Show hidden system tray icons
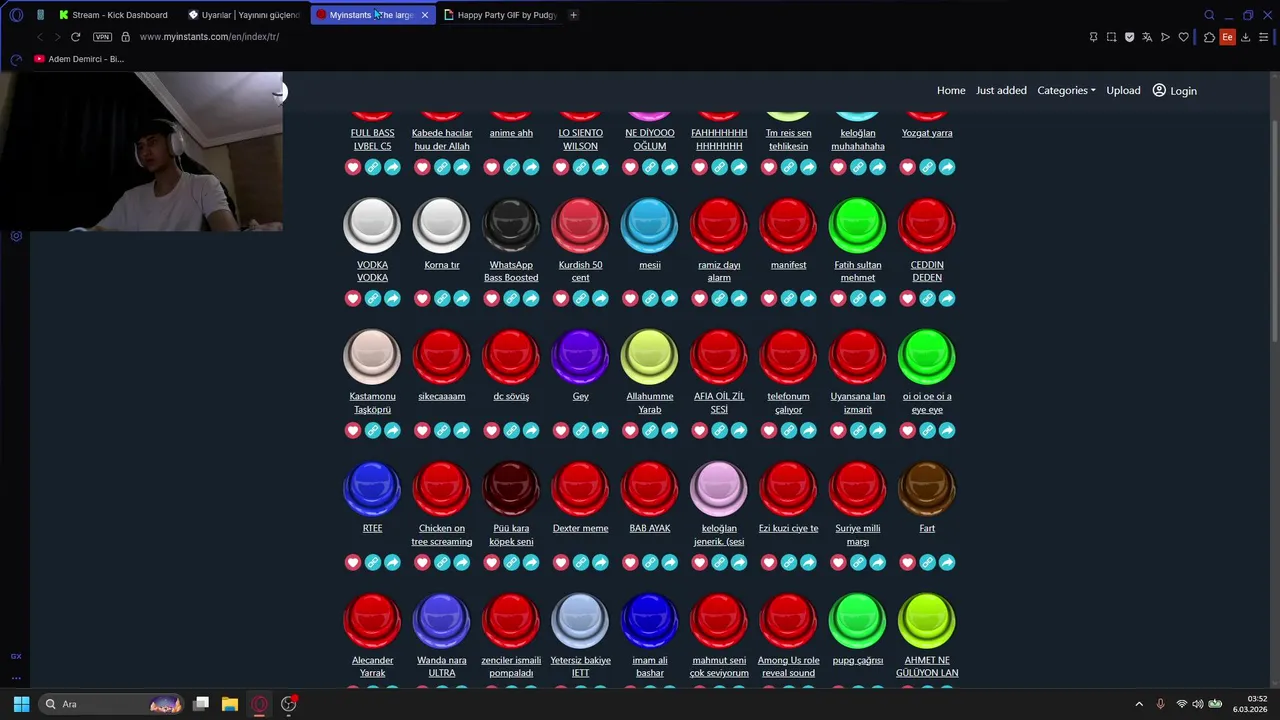The image size is (1280, 720). tap(1138, 704)
